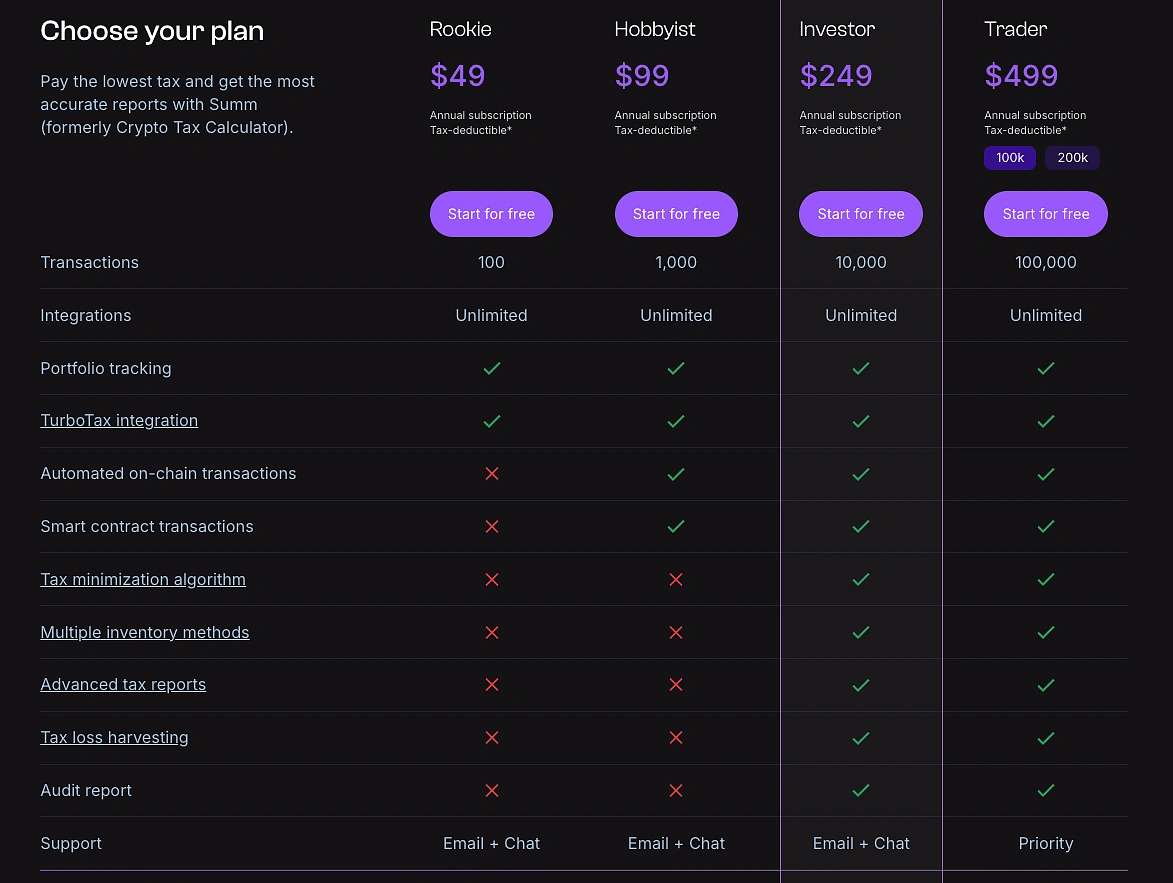Open the Tax minimization algorithm link
1173x883 pixels.
click(143, 579)
